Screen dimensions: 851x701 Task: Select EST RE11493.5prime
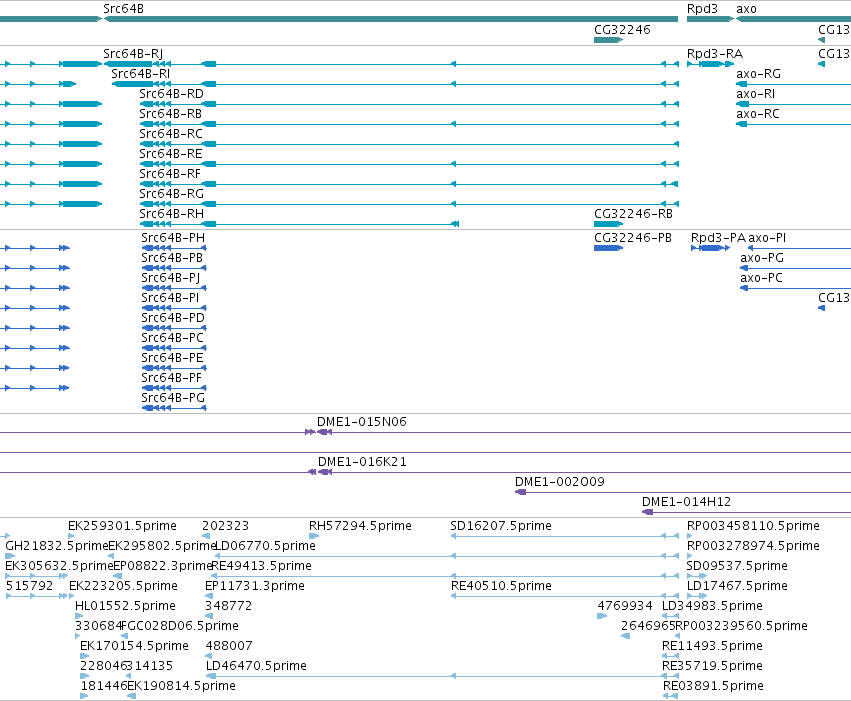[x=713, y=647]
